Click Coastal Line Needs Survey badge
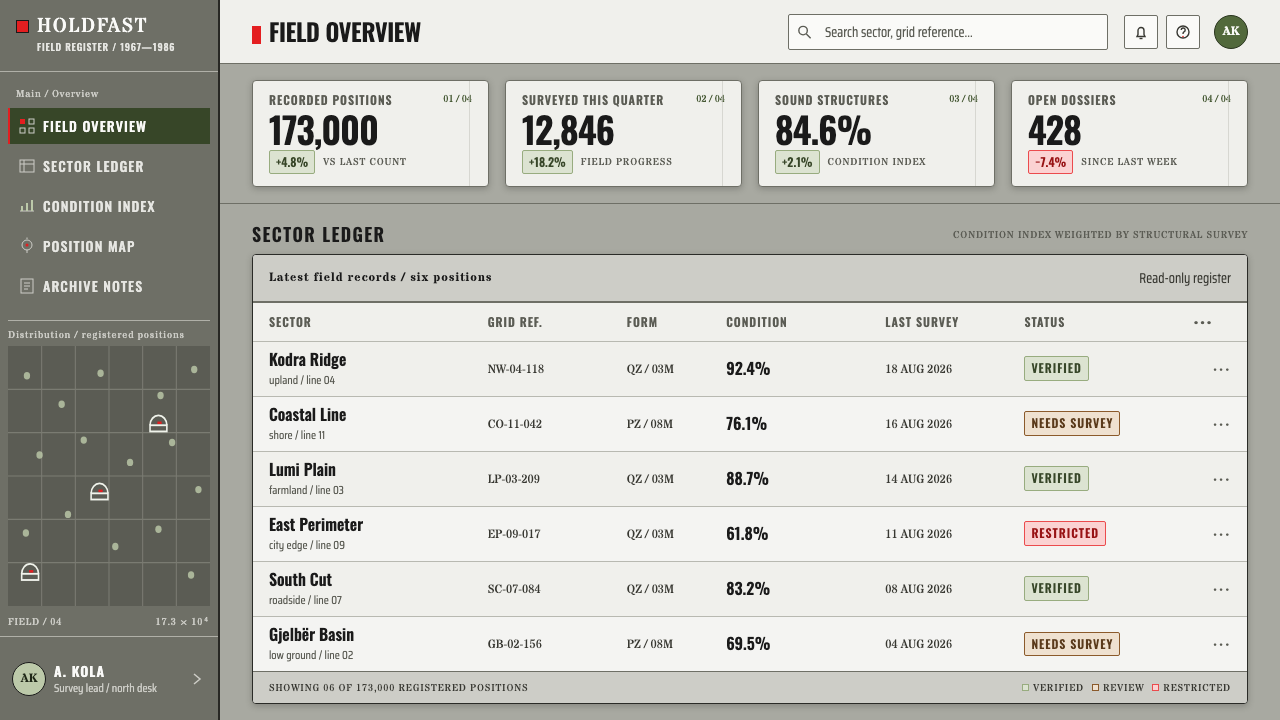 pos(1072,424)
